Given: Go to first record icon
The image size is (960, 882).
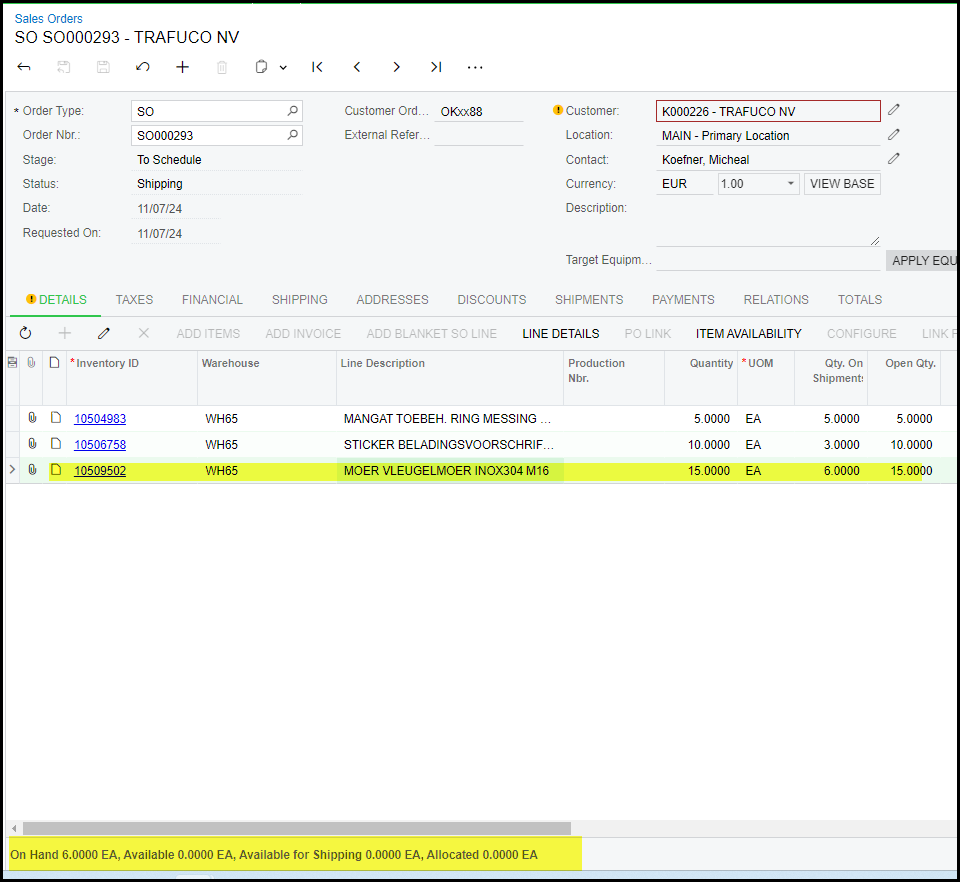Looking at the screenshot, I should click(x=317, y=67).
